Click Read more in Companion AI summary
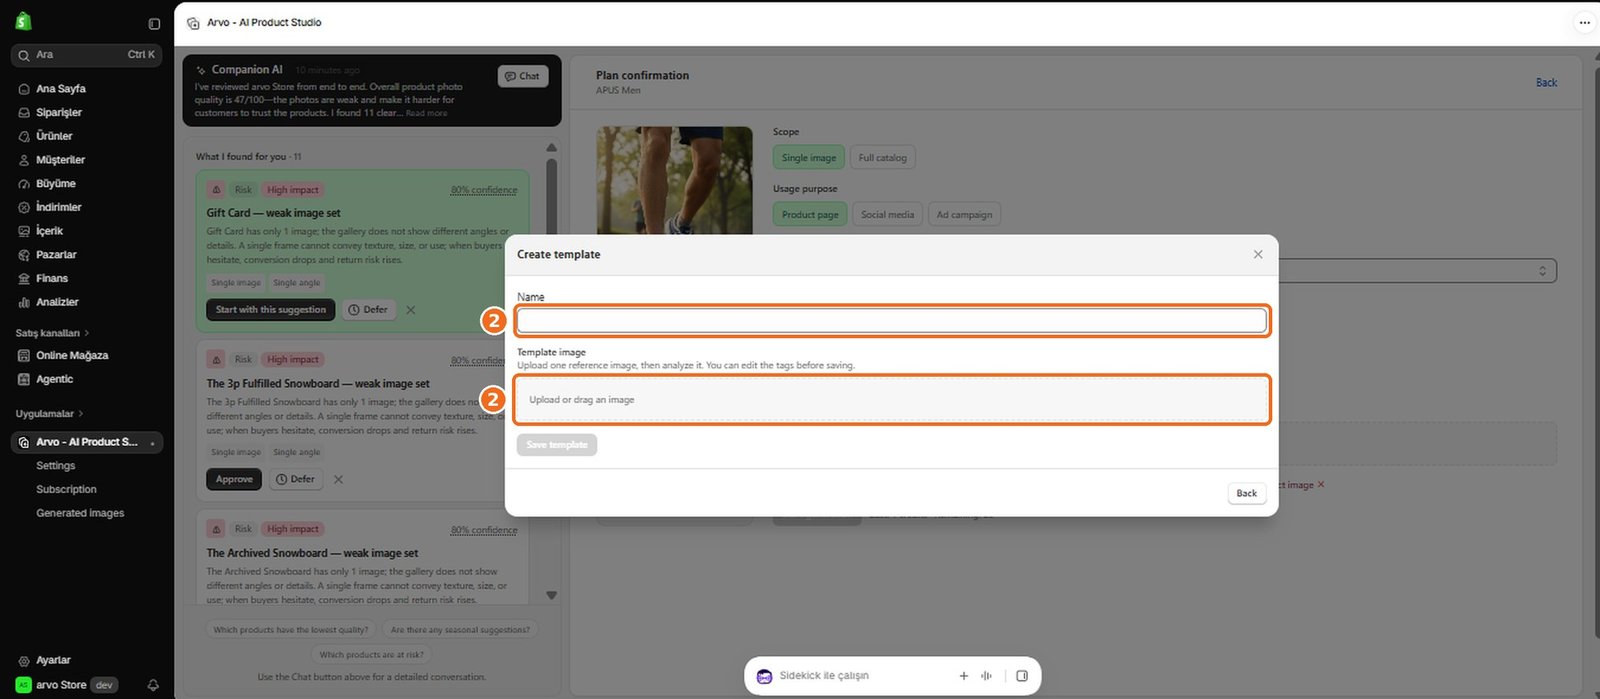Screen dimensions: 1600x699 (x=427, y=113)
